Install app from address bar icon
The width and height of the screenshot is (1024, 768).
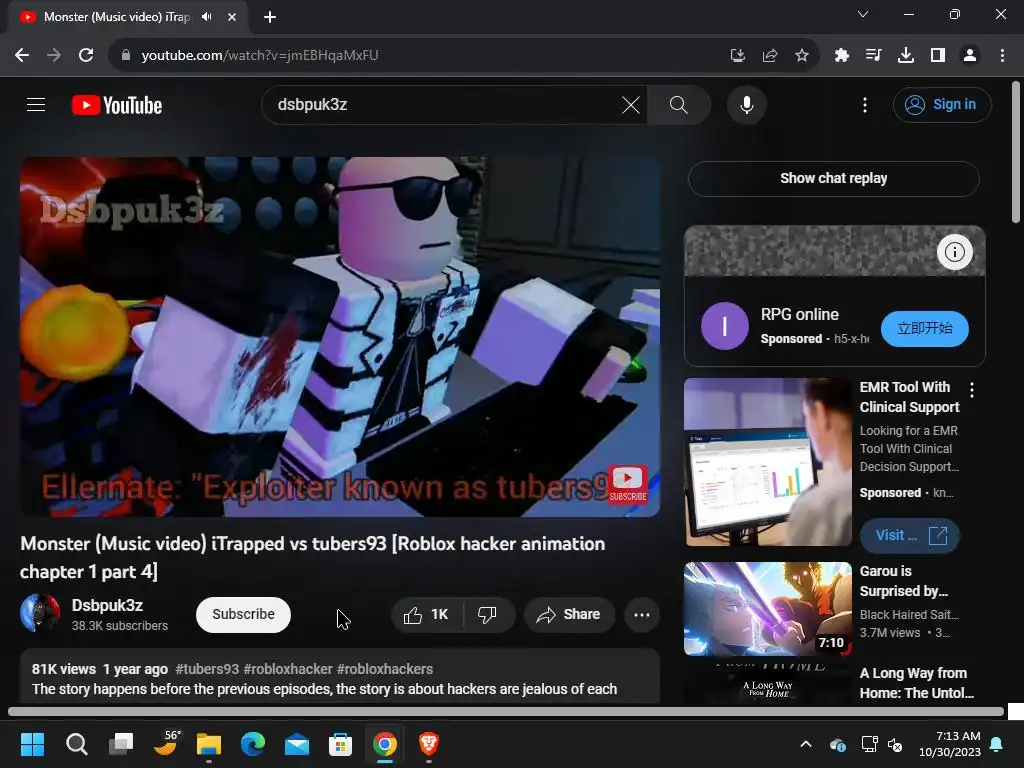737,56
